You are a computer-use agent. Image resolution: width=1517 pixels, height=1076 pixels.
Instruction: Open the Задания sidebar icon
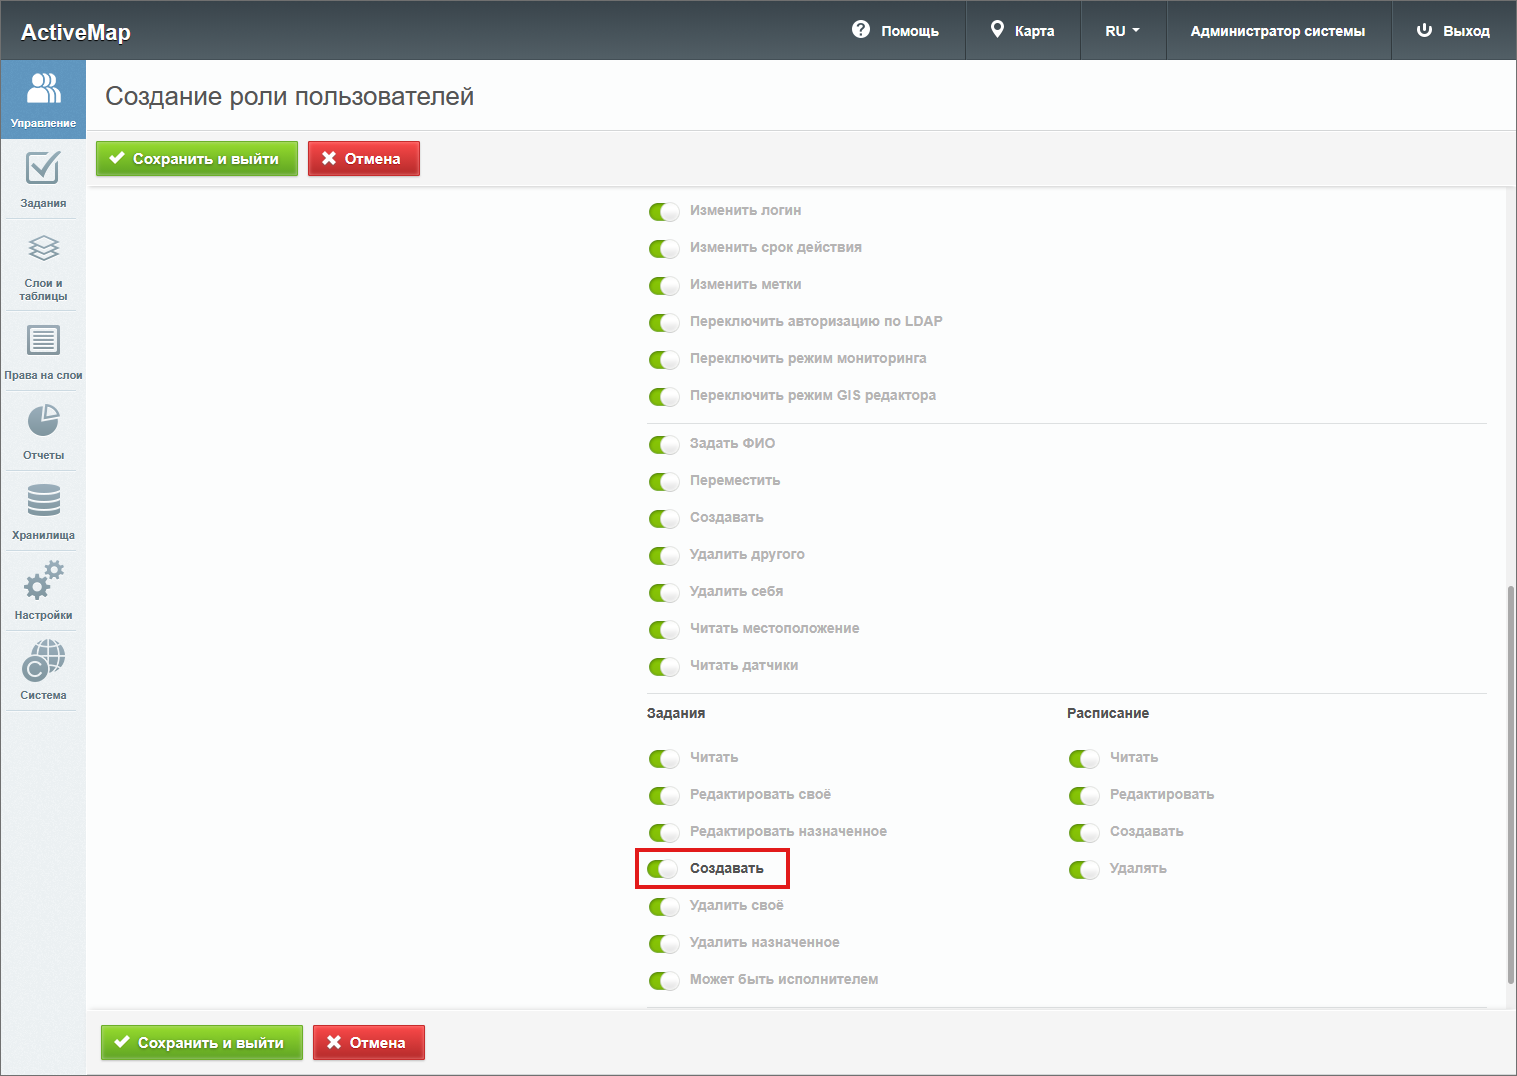coord(43,178)
